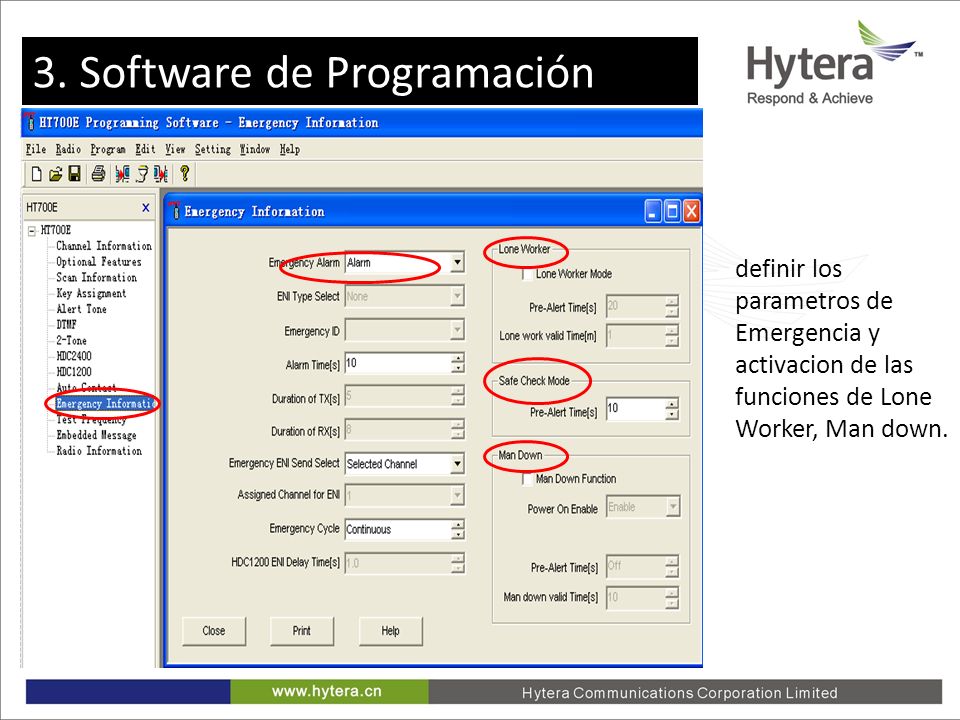Click the Write to radio icon
This screenshot has height=720, width=960.
[161, 174]
